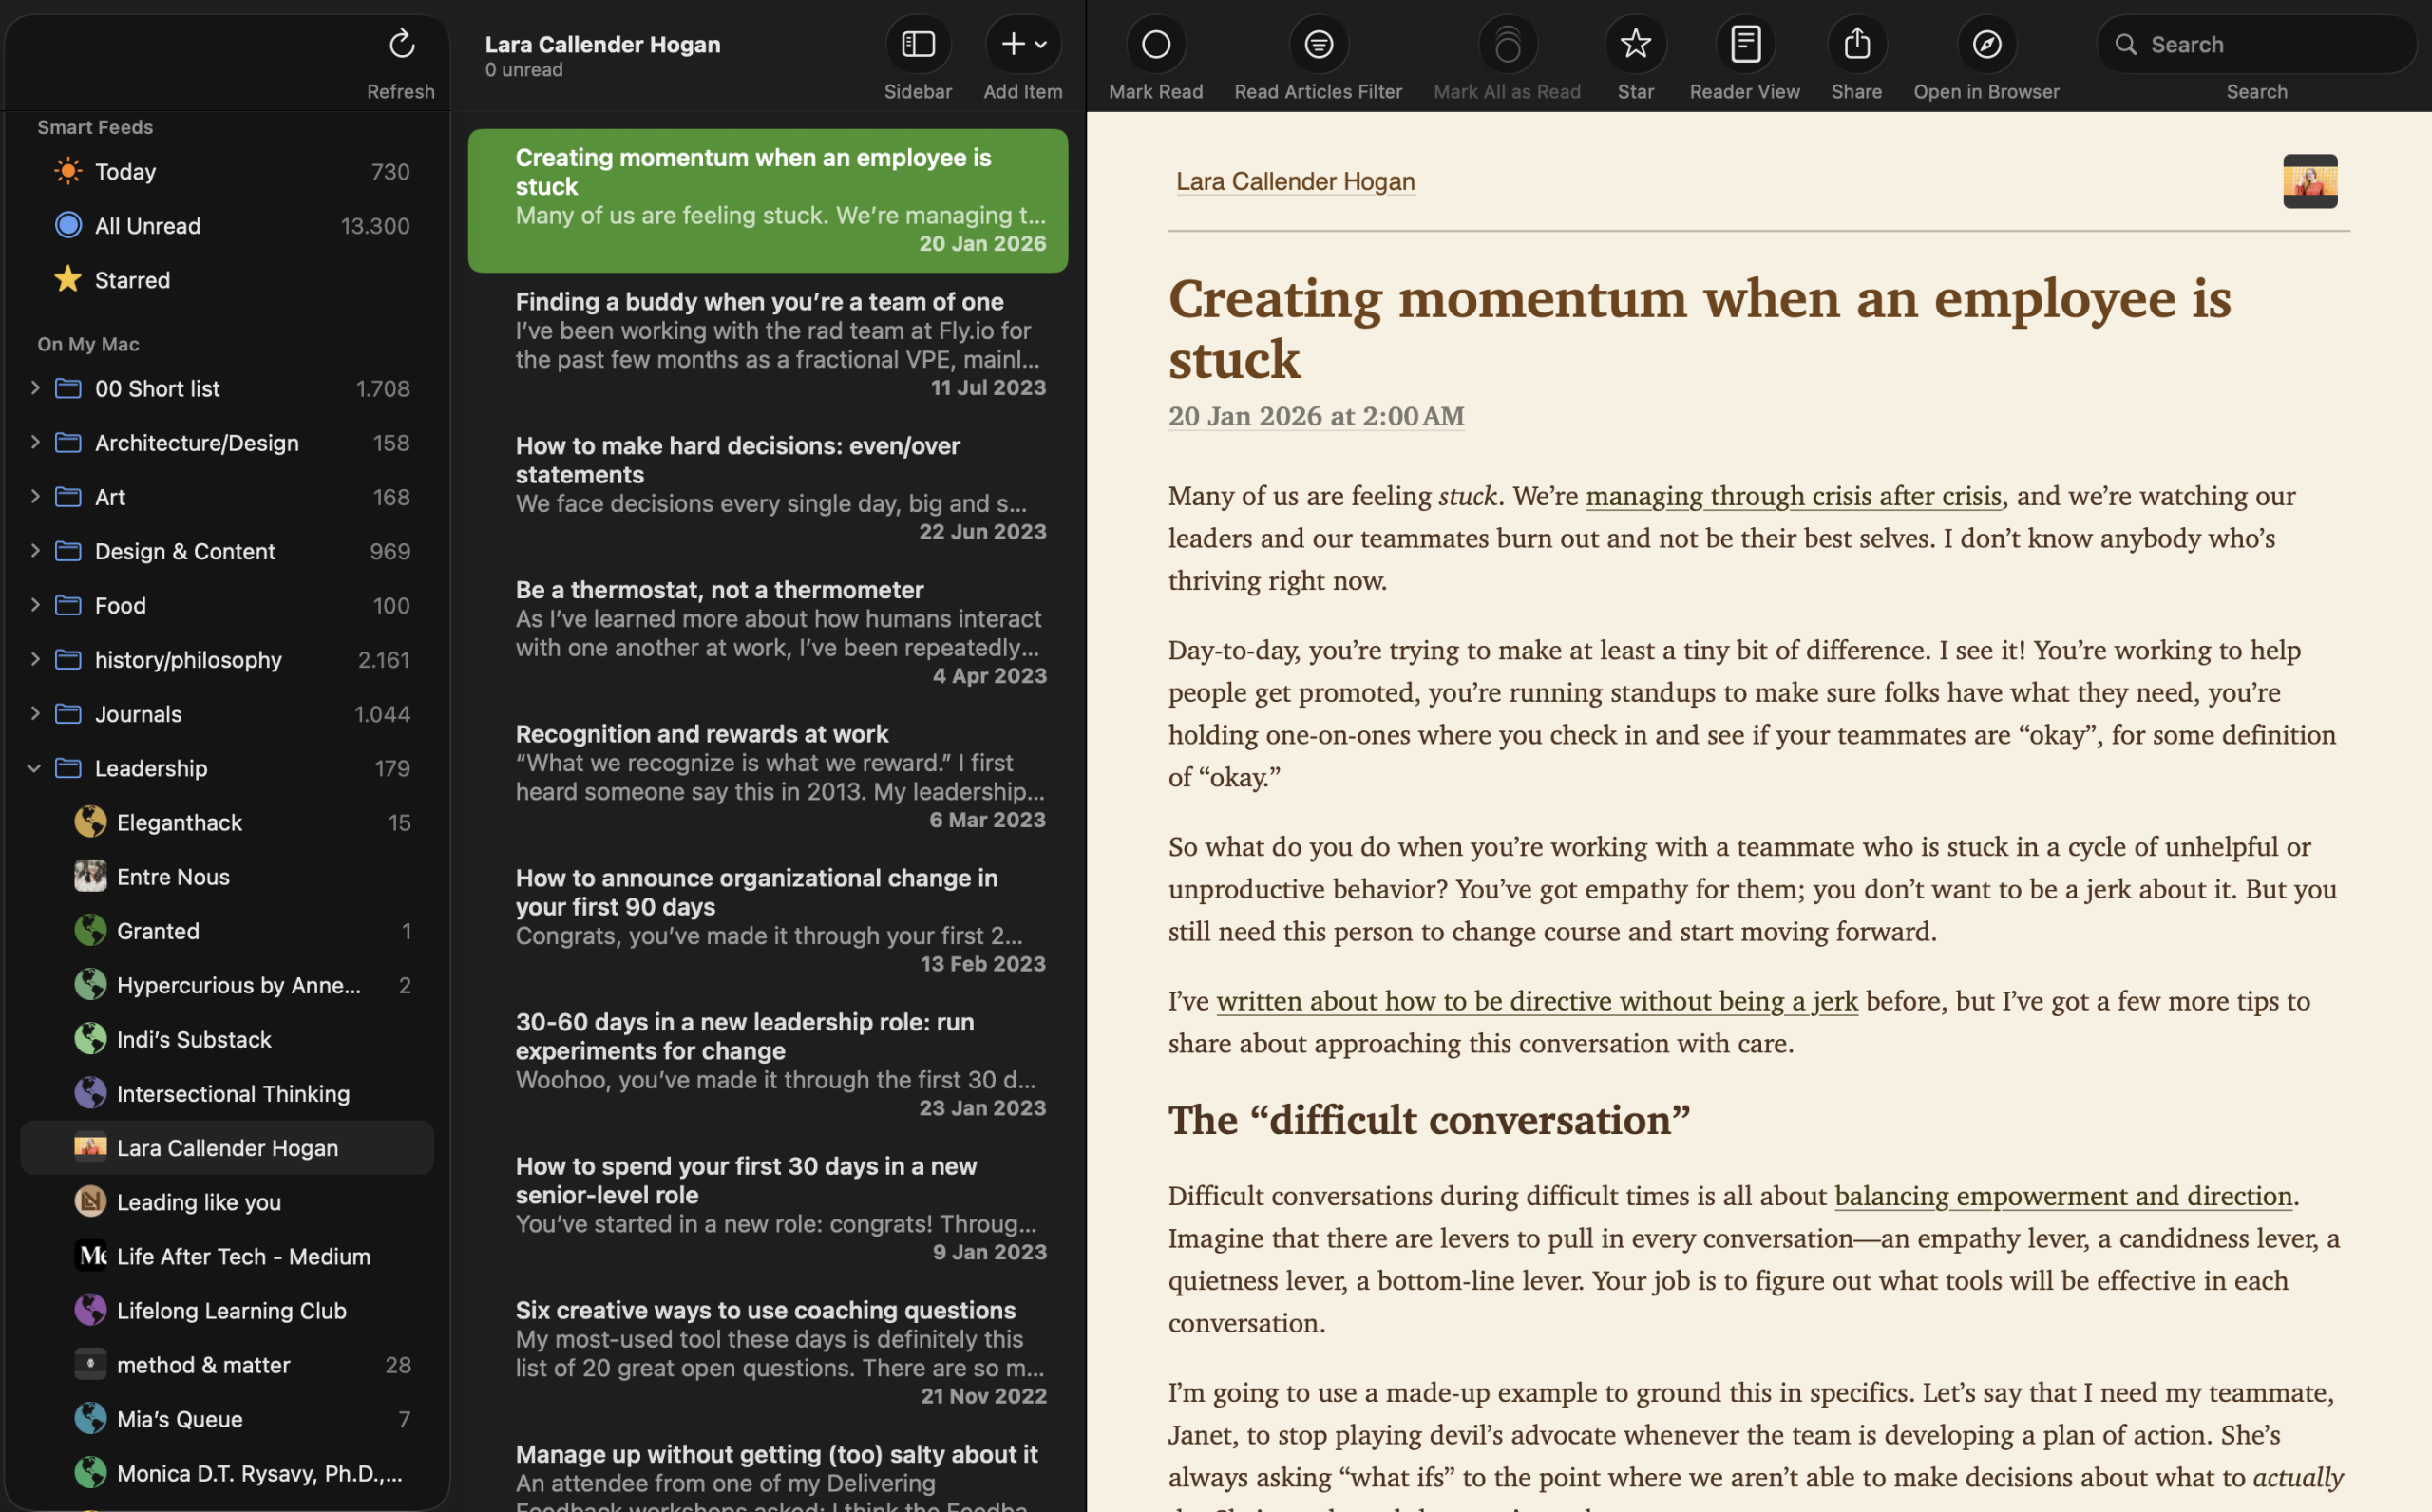The image size is (2432, 1512).
Task: Open the article in browser
Action: (1986, 44)
